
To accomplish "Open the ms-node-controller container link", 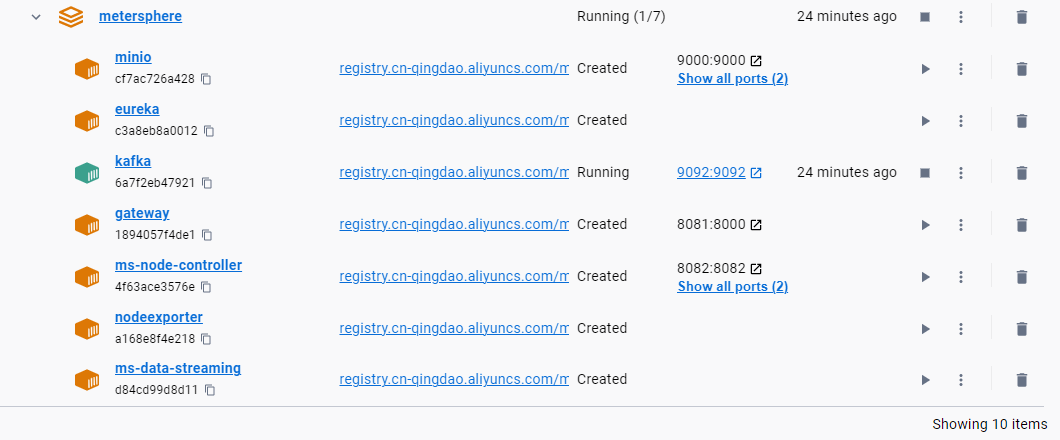I will point(178,266).
